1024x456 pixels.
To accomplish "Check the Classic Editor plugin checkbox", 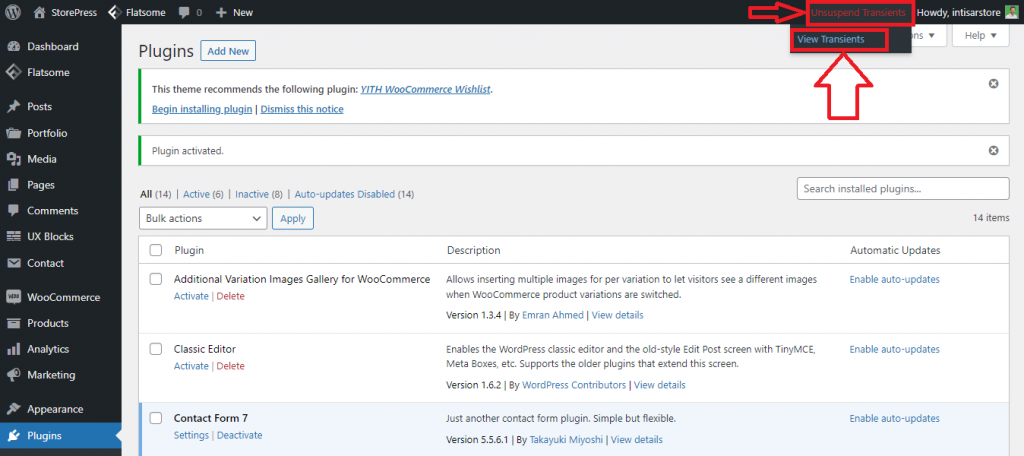I will click(x=155, y=349).
